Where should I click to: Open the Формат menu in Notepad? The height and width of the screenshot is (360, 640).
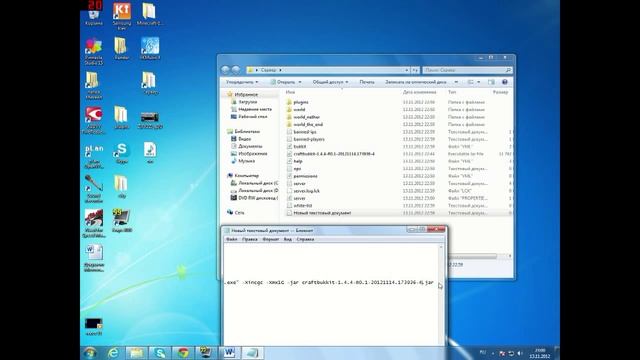click(x=271, y=239)
